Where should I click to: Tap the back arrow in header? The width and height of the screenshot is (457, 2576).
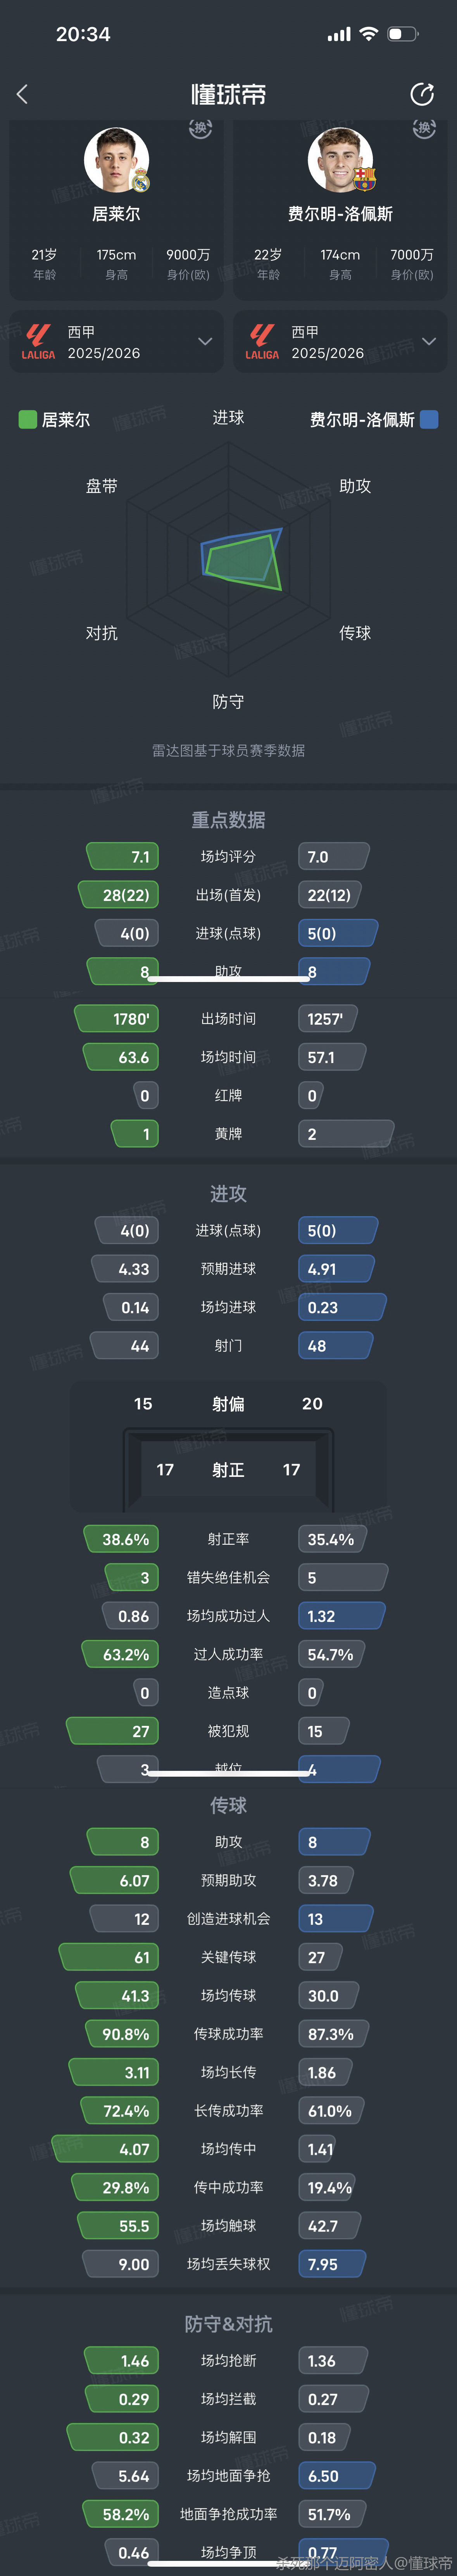pos(22,94)
